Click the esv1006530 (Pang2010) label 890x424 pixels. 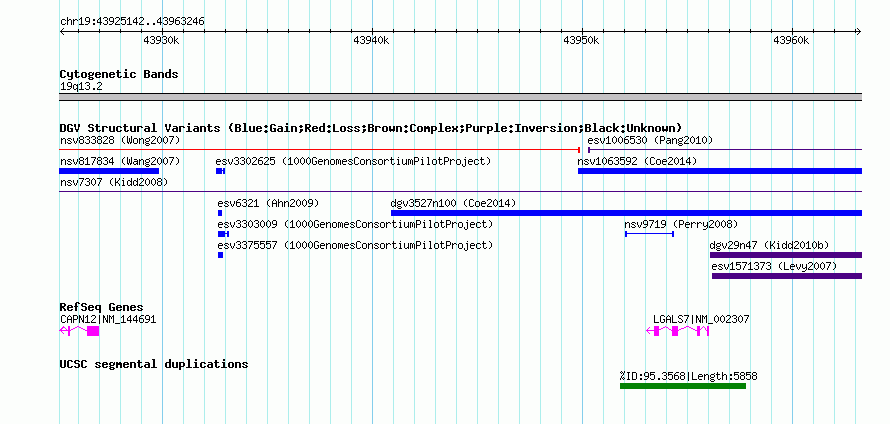coord(650,140)
